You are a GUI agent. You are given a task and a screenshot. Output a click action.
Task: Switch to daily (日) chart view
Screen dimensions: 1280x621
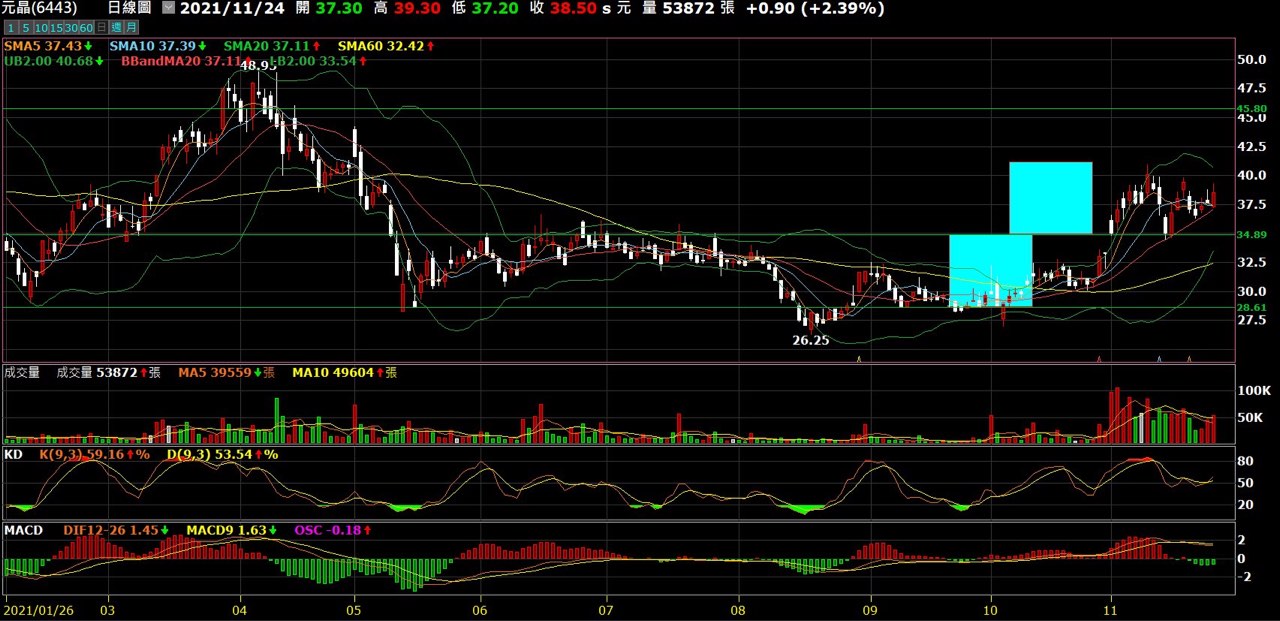click(103, 27)
